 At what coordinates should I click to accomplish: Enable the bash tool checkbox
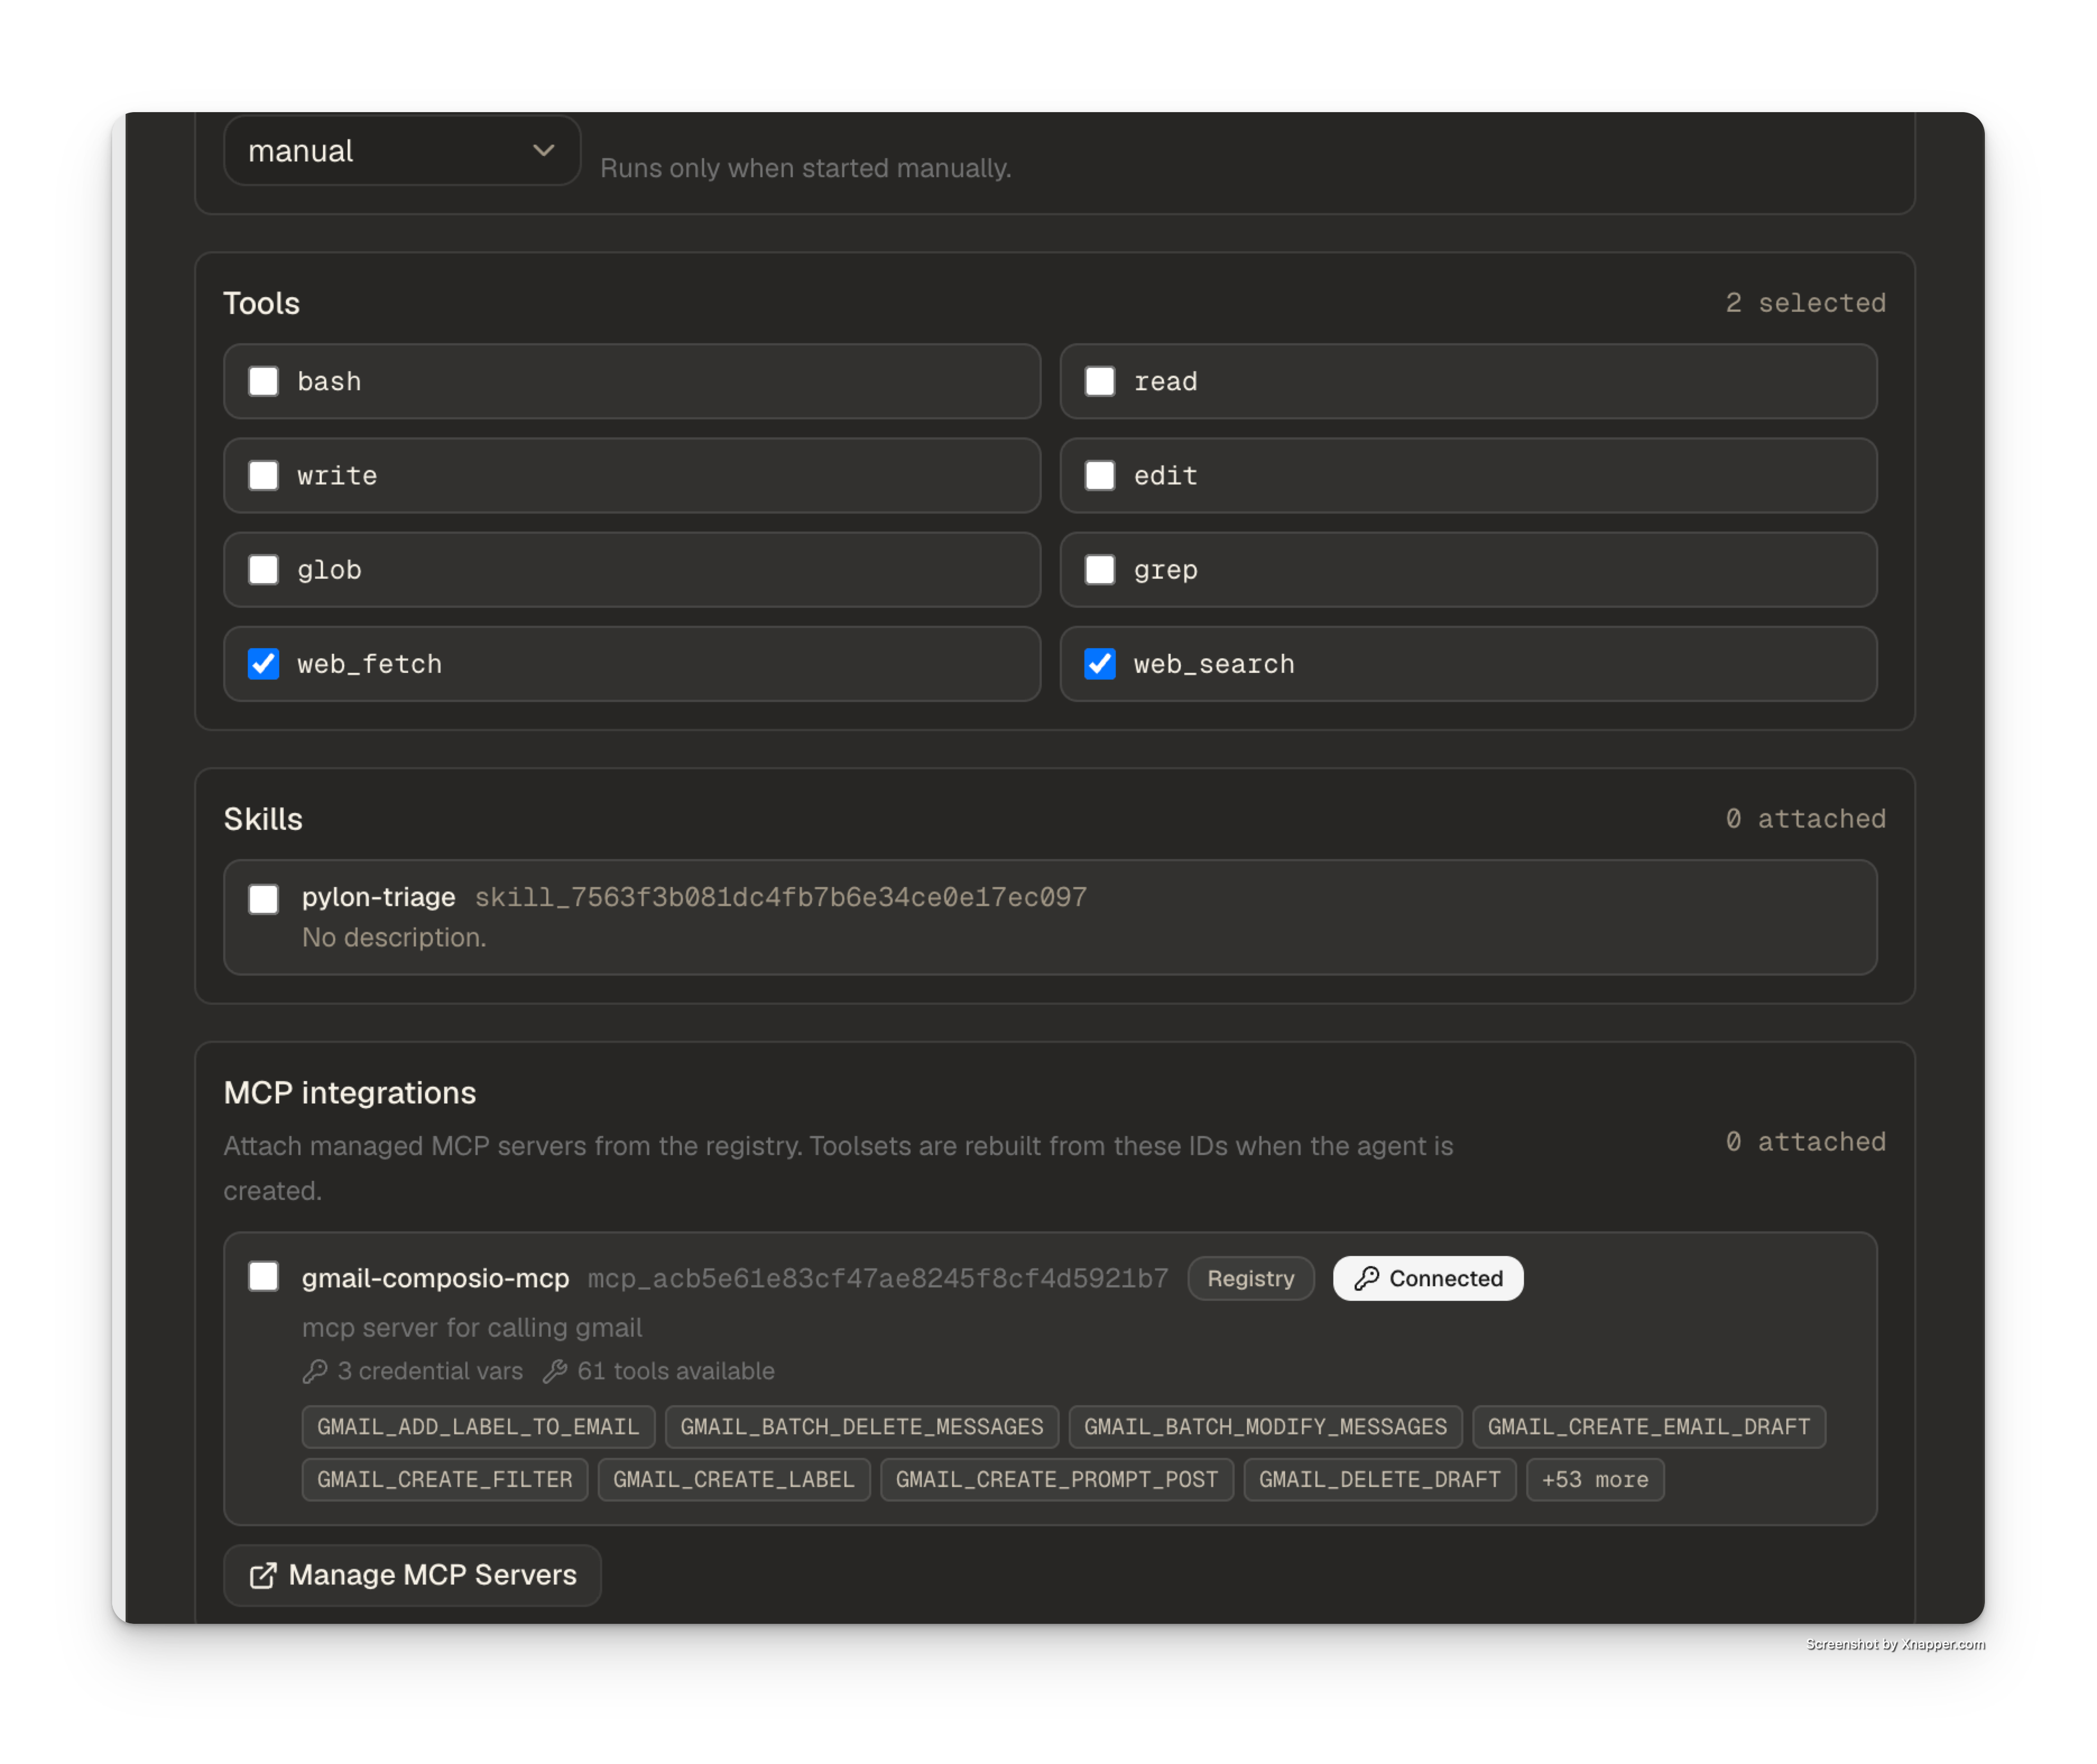pos(263,381)
